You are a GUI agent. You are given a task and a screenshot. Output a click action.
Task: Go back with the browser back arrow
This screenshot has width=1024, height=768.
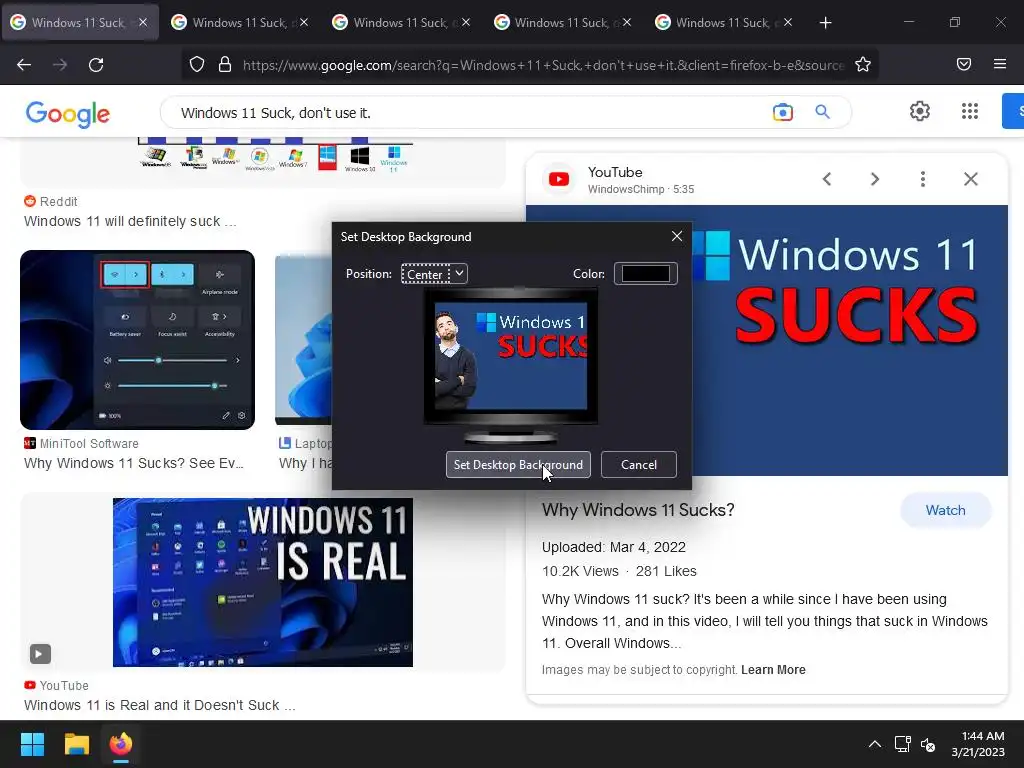24,65
